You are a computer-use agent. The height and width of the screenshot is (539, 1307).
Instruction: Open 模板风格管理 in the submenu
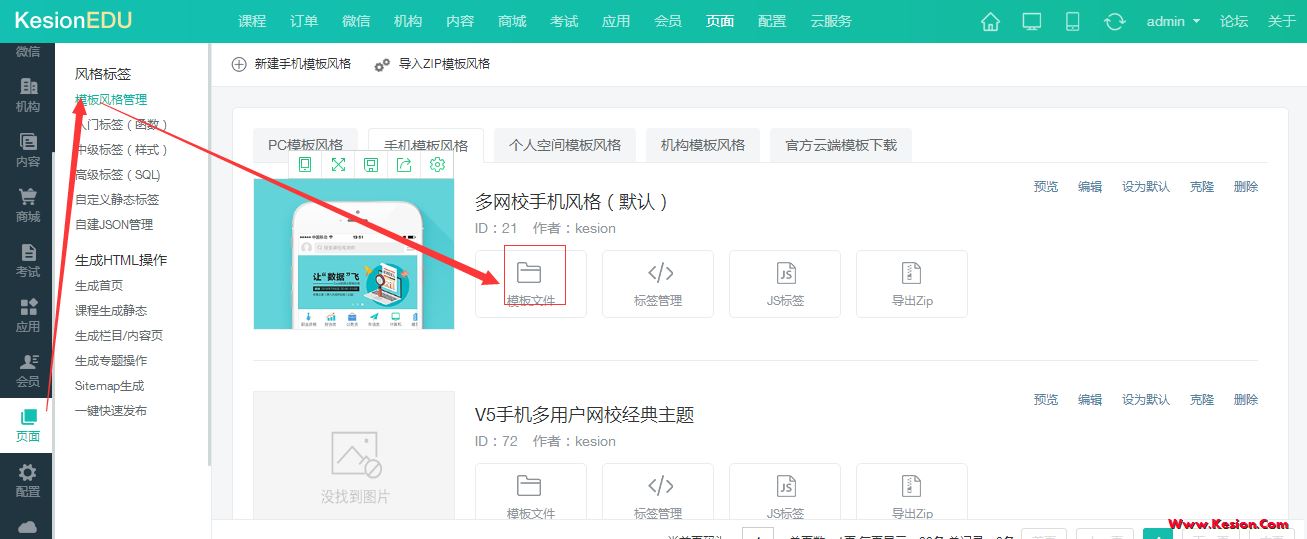pyautogui.click(x=111, y=100)
